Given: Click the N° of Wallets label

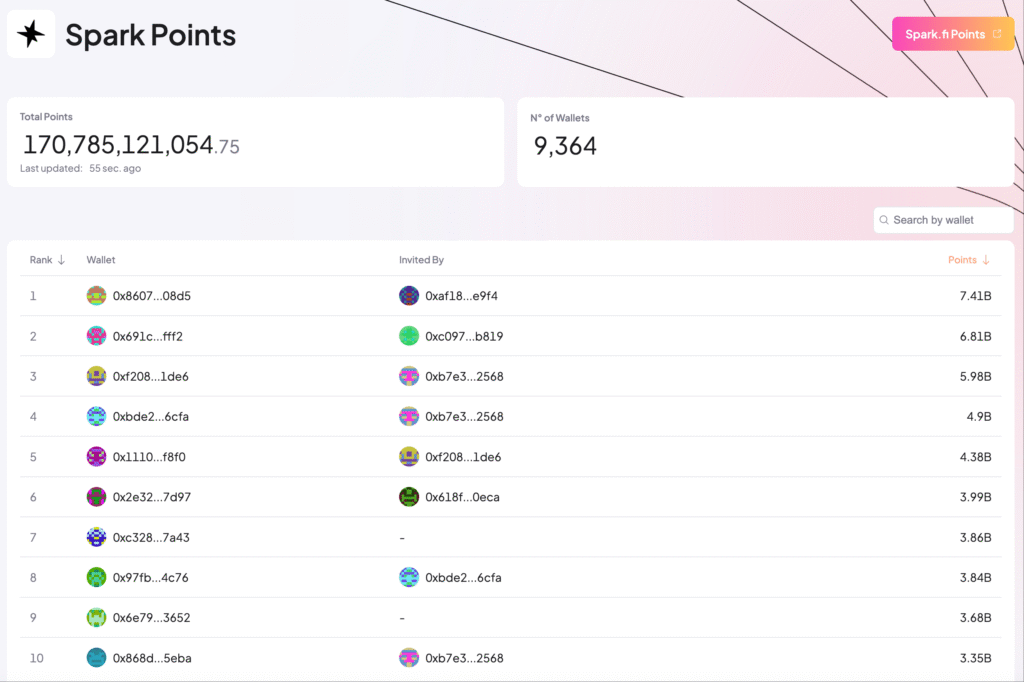Looking at the screenshot, I should point(560,118).
